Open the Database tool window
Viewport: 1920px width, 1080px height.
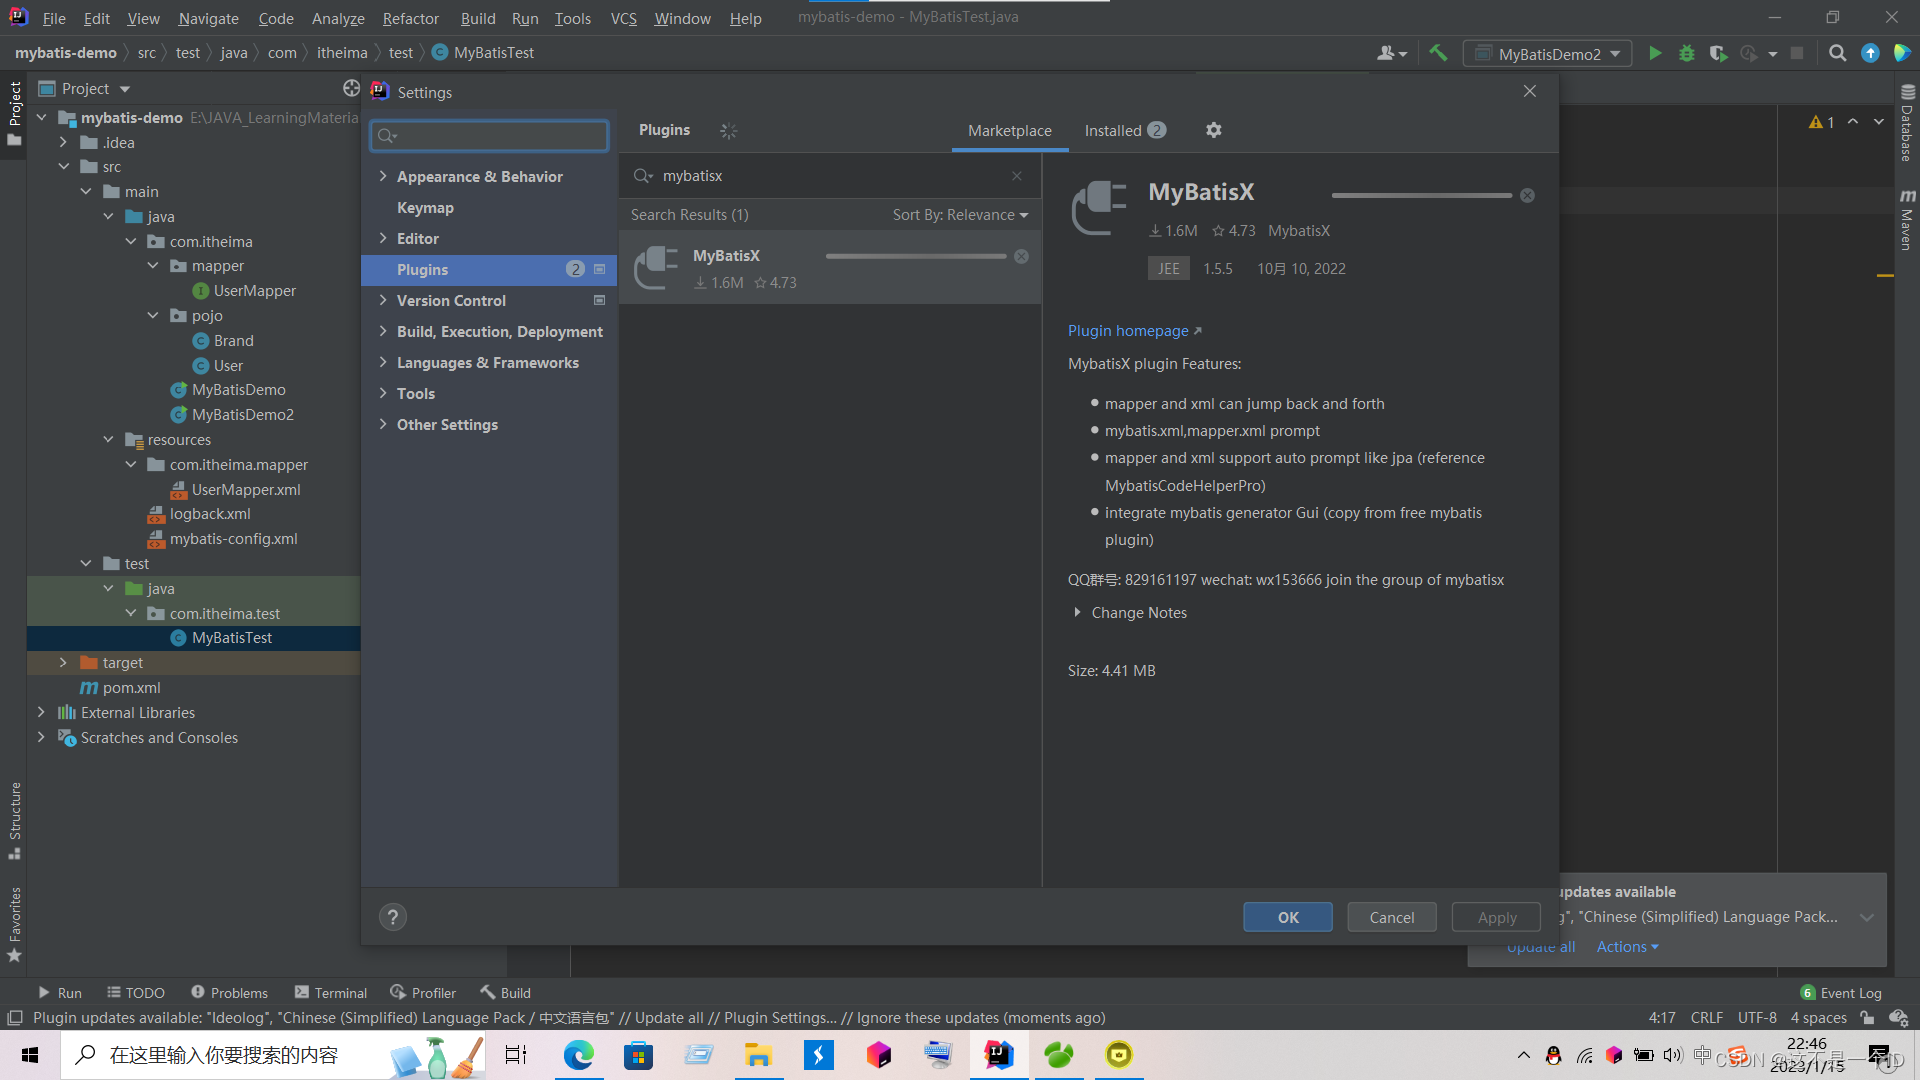(1907, 124)
